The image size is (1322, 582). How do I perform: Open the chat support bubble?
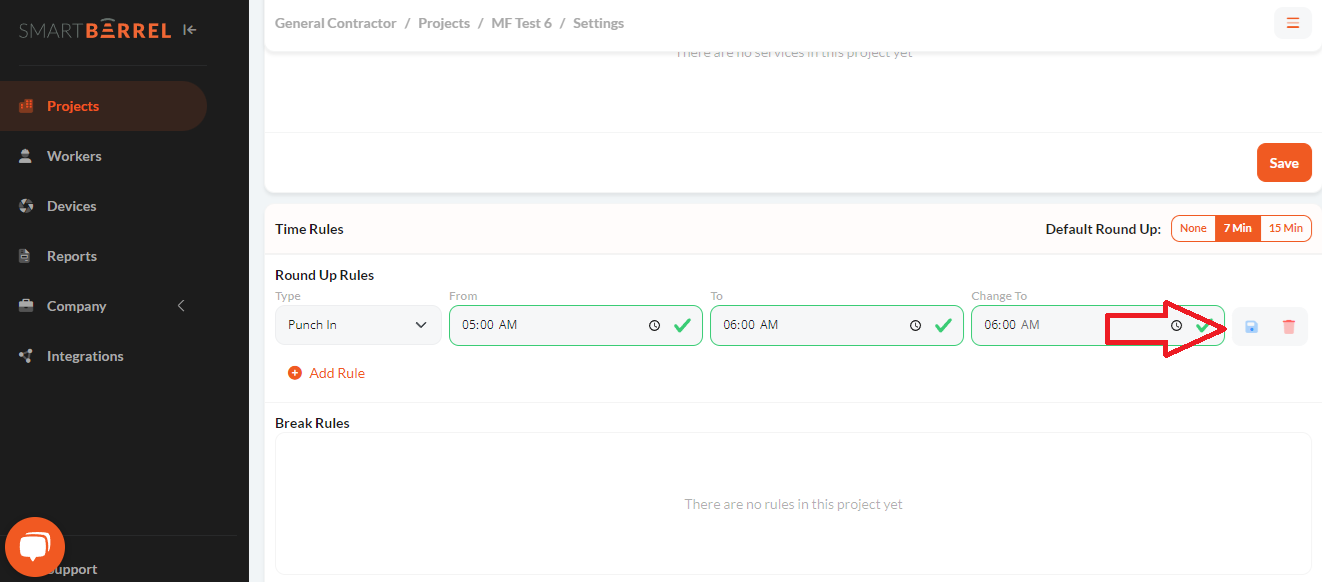34,547
